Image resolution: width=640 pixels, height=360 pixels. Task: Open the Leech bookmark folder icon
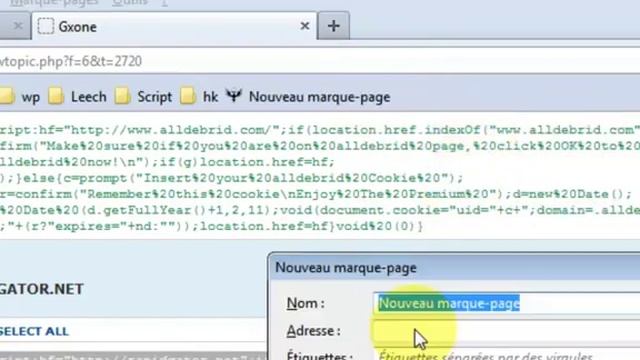pos(56,96)
